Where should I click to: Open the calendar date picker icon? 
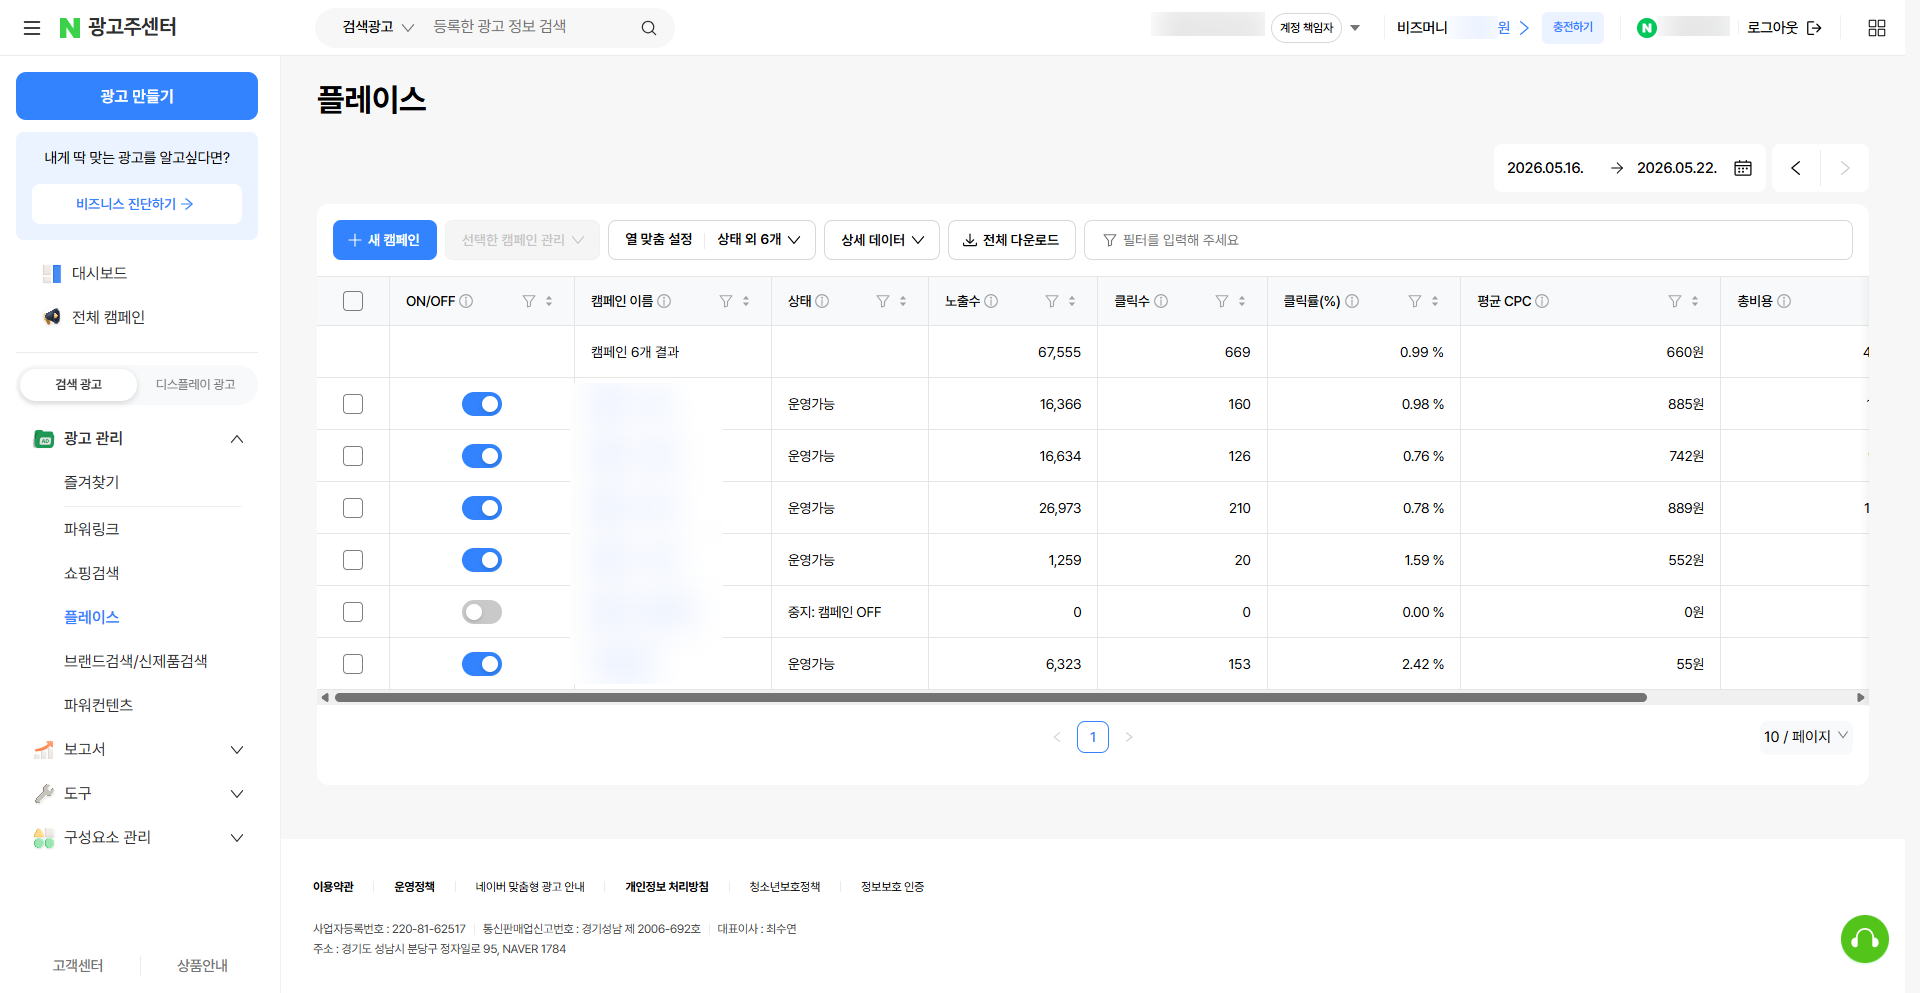pos(1743,168)
